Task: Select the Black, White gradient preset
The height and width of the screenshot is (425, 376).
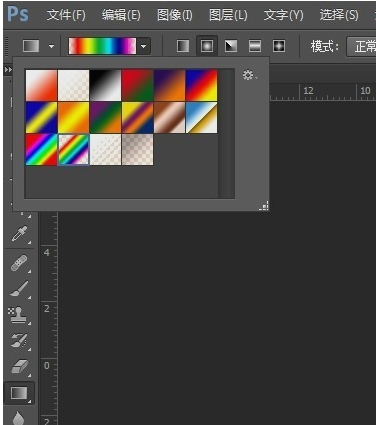Action: click(105, 85)
